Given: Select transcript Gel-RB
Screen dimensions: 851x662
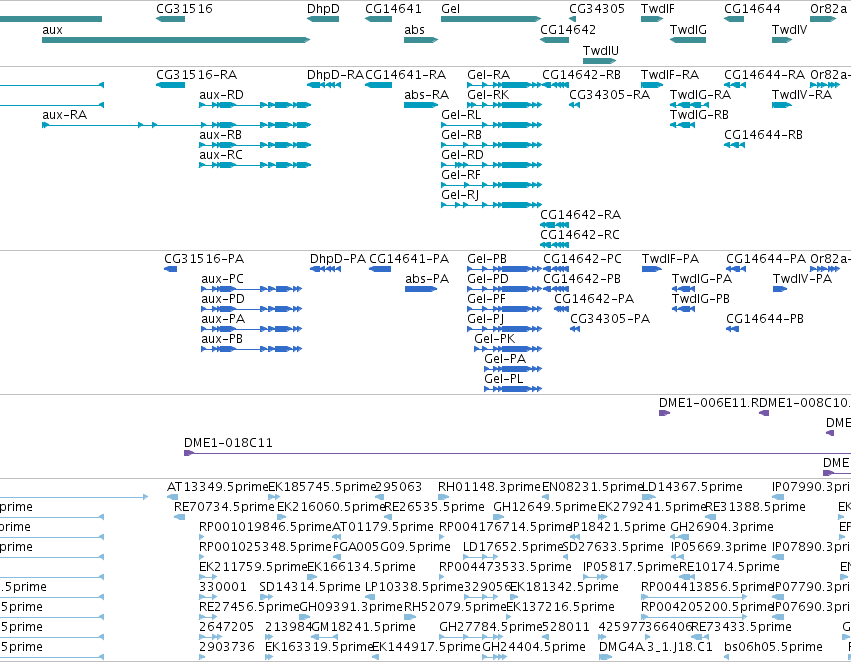Looking at the screenshot, I should (461, 135).
